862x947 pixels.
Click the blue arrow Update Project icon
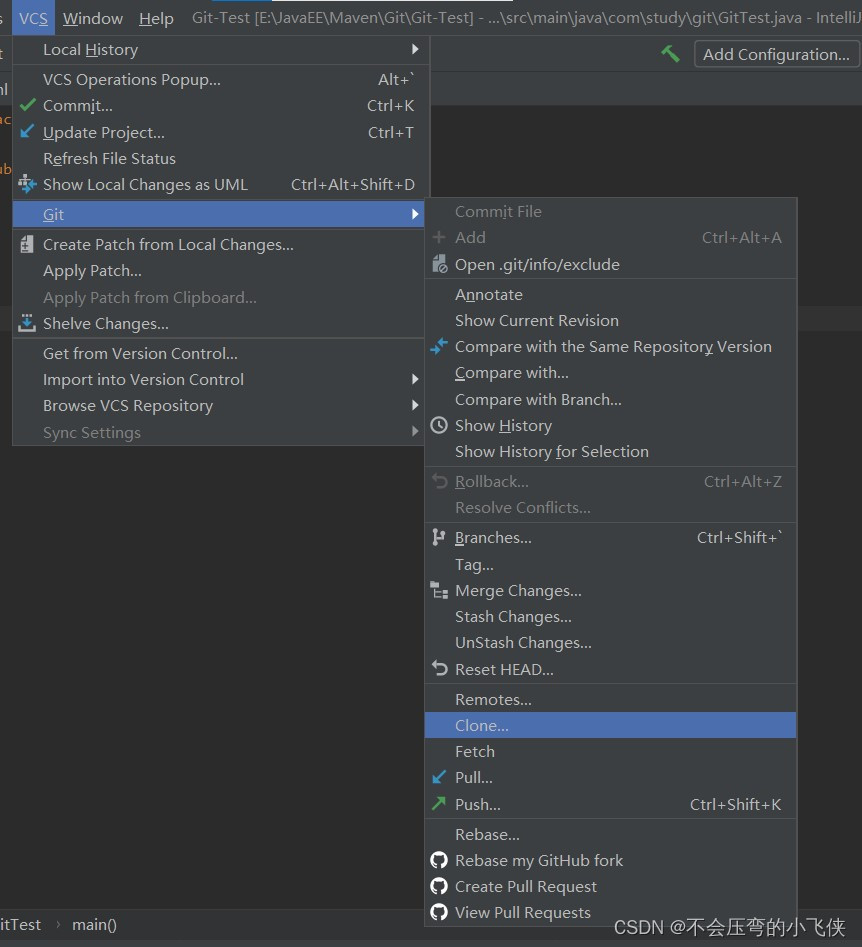pos(27,132)
